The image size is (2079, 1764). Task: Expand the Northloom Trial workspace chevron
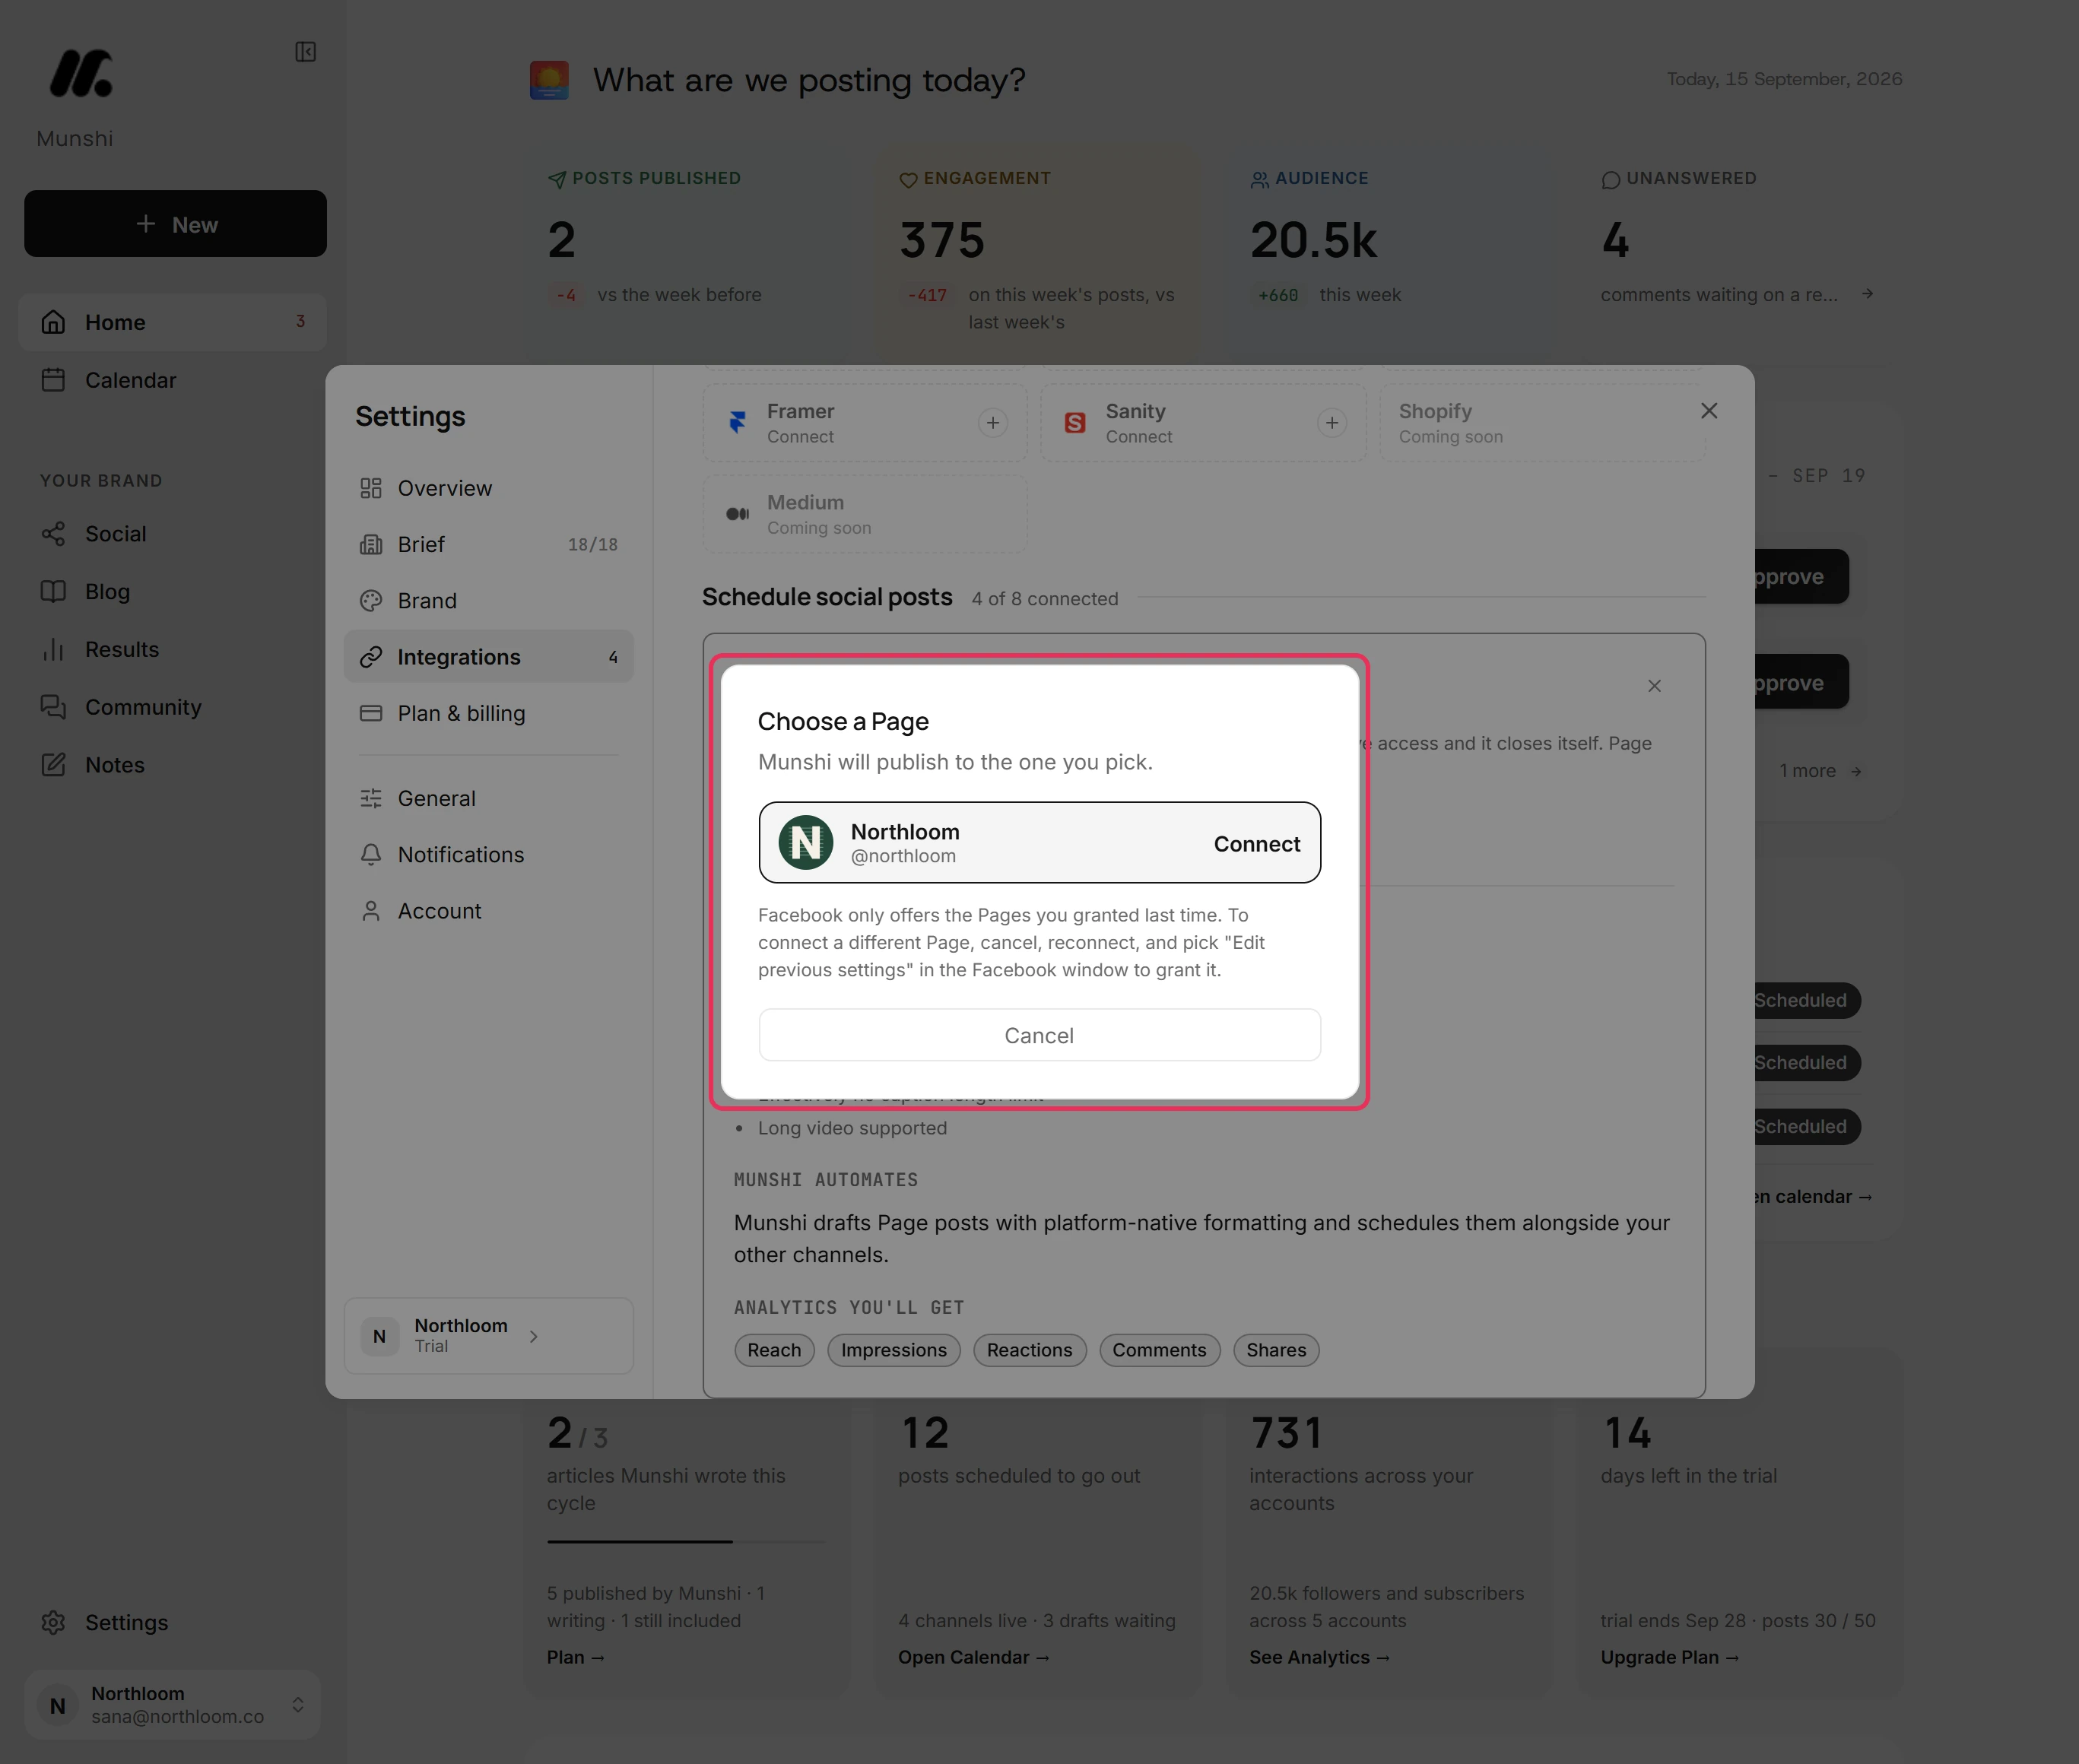[x=533, y=1336]
